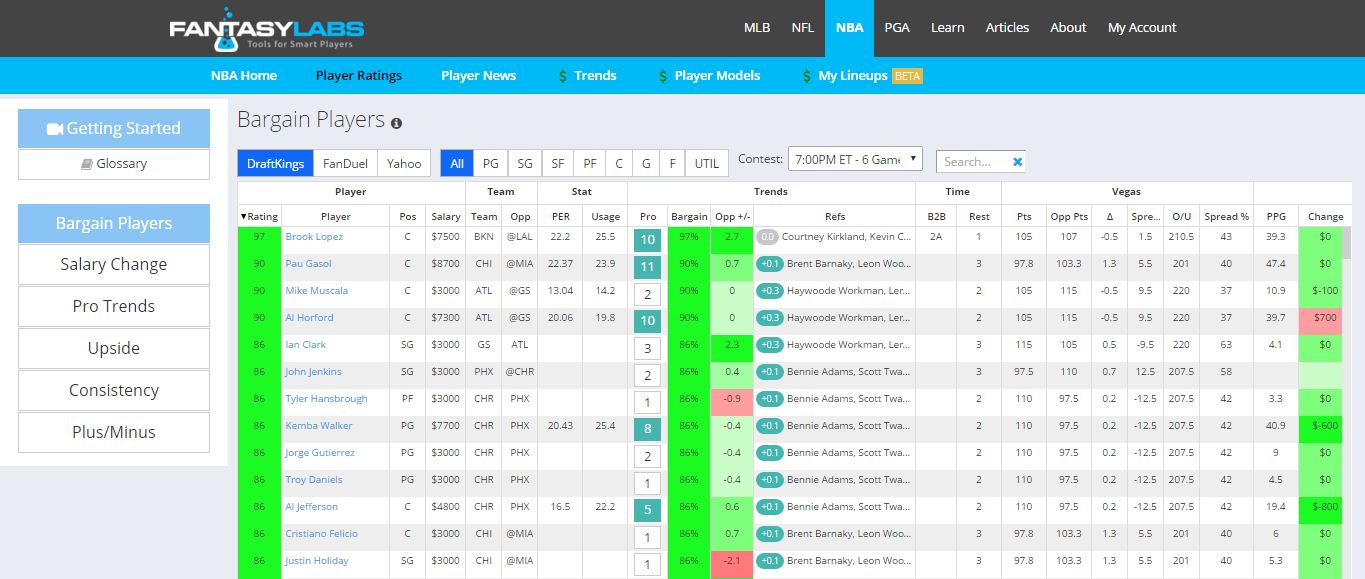Open the Consistency sidebar page
This screenshot has width=1365, height=579.
tap(114, 390)
